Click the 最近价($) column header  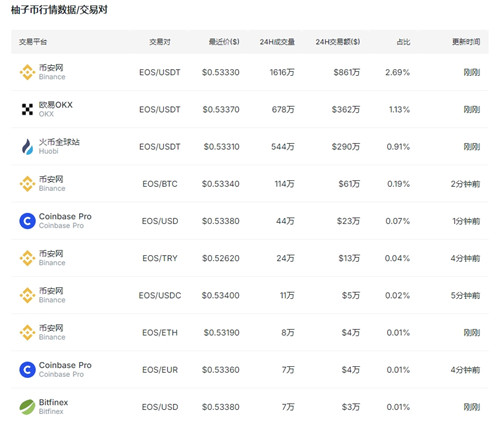click(224, 42)
